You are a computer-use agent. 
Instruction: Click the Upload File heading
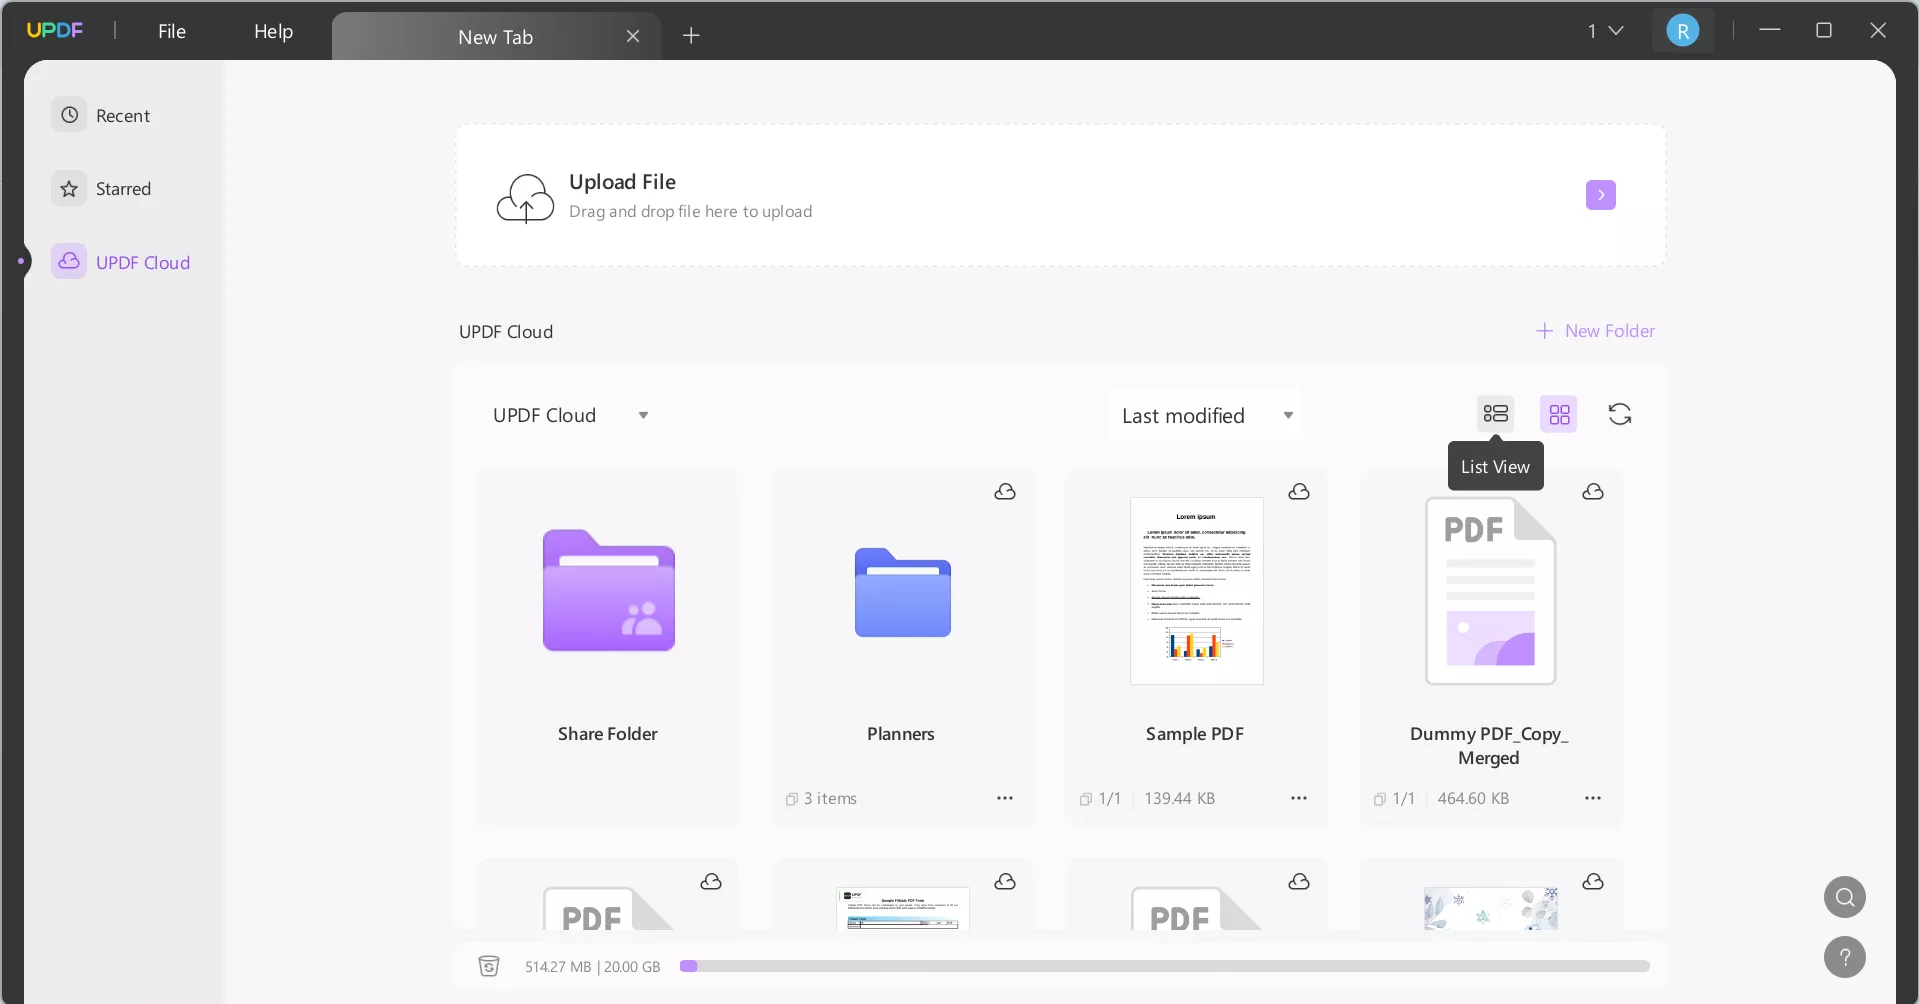click(x=622, y=182)
